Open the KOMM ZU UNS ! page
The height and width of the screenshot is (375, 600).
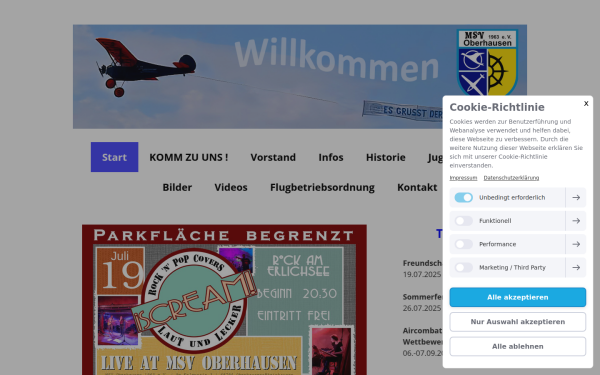click(x=189, y=157)
